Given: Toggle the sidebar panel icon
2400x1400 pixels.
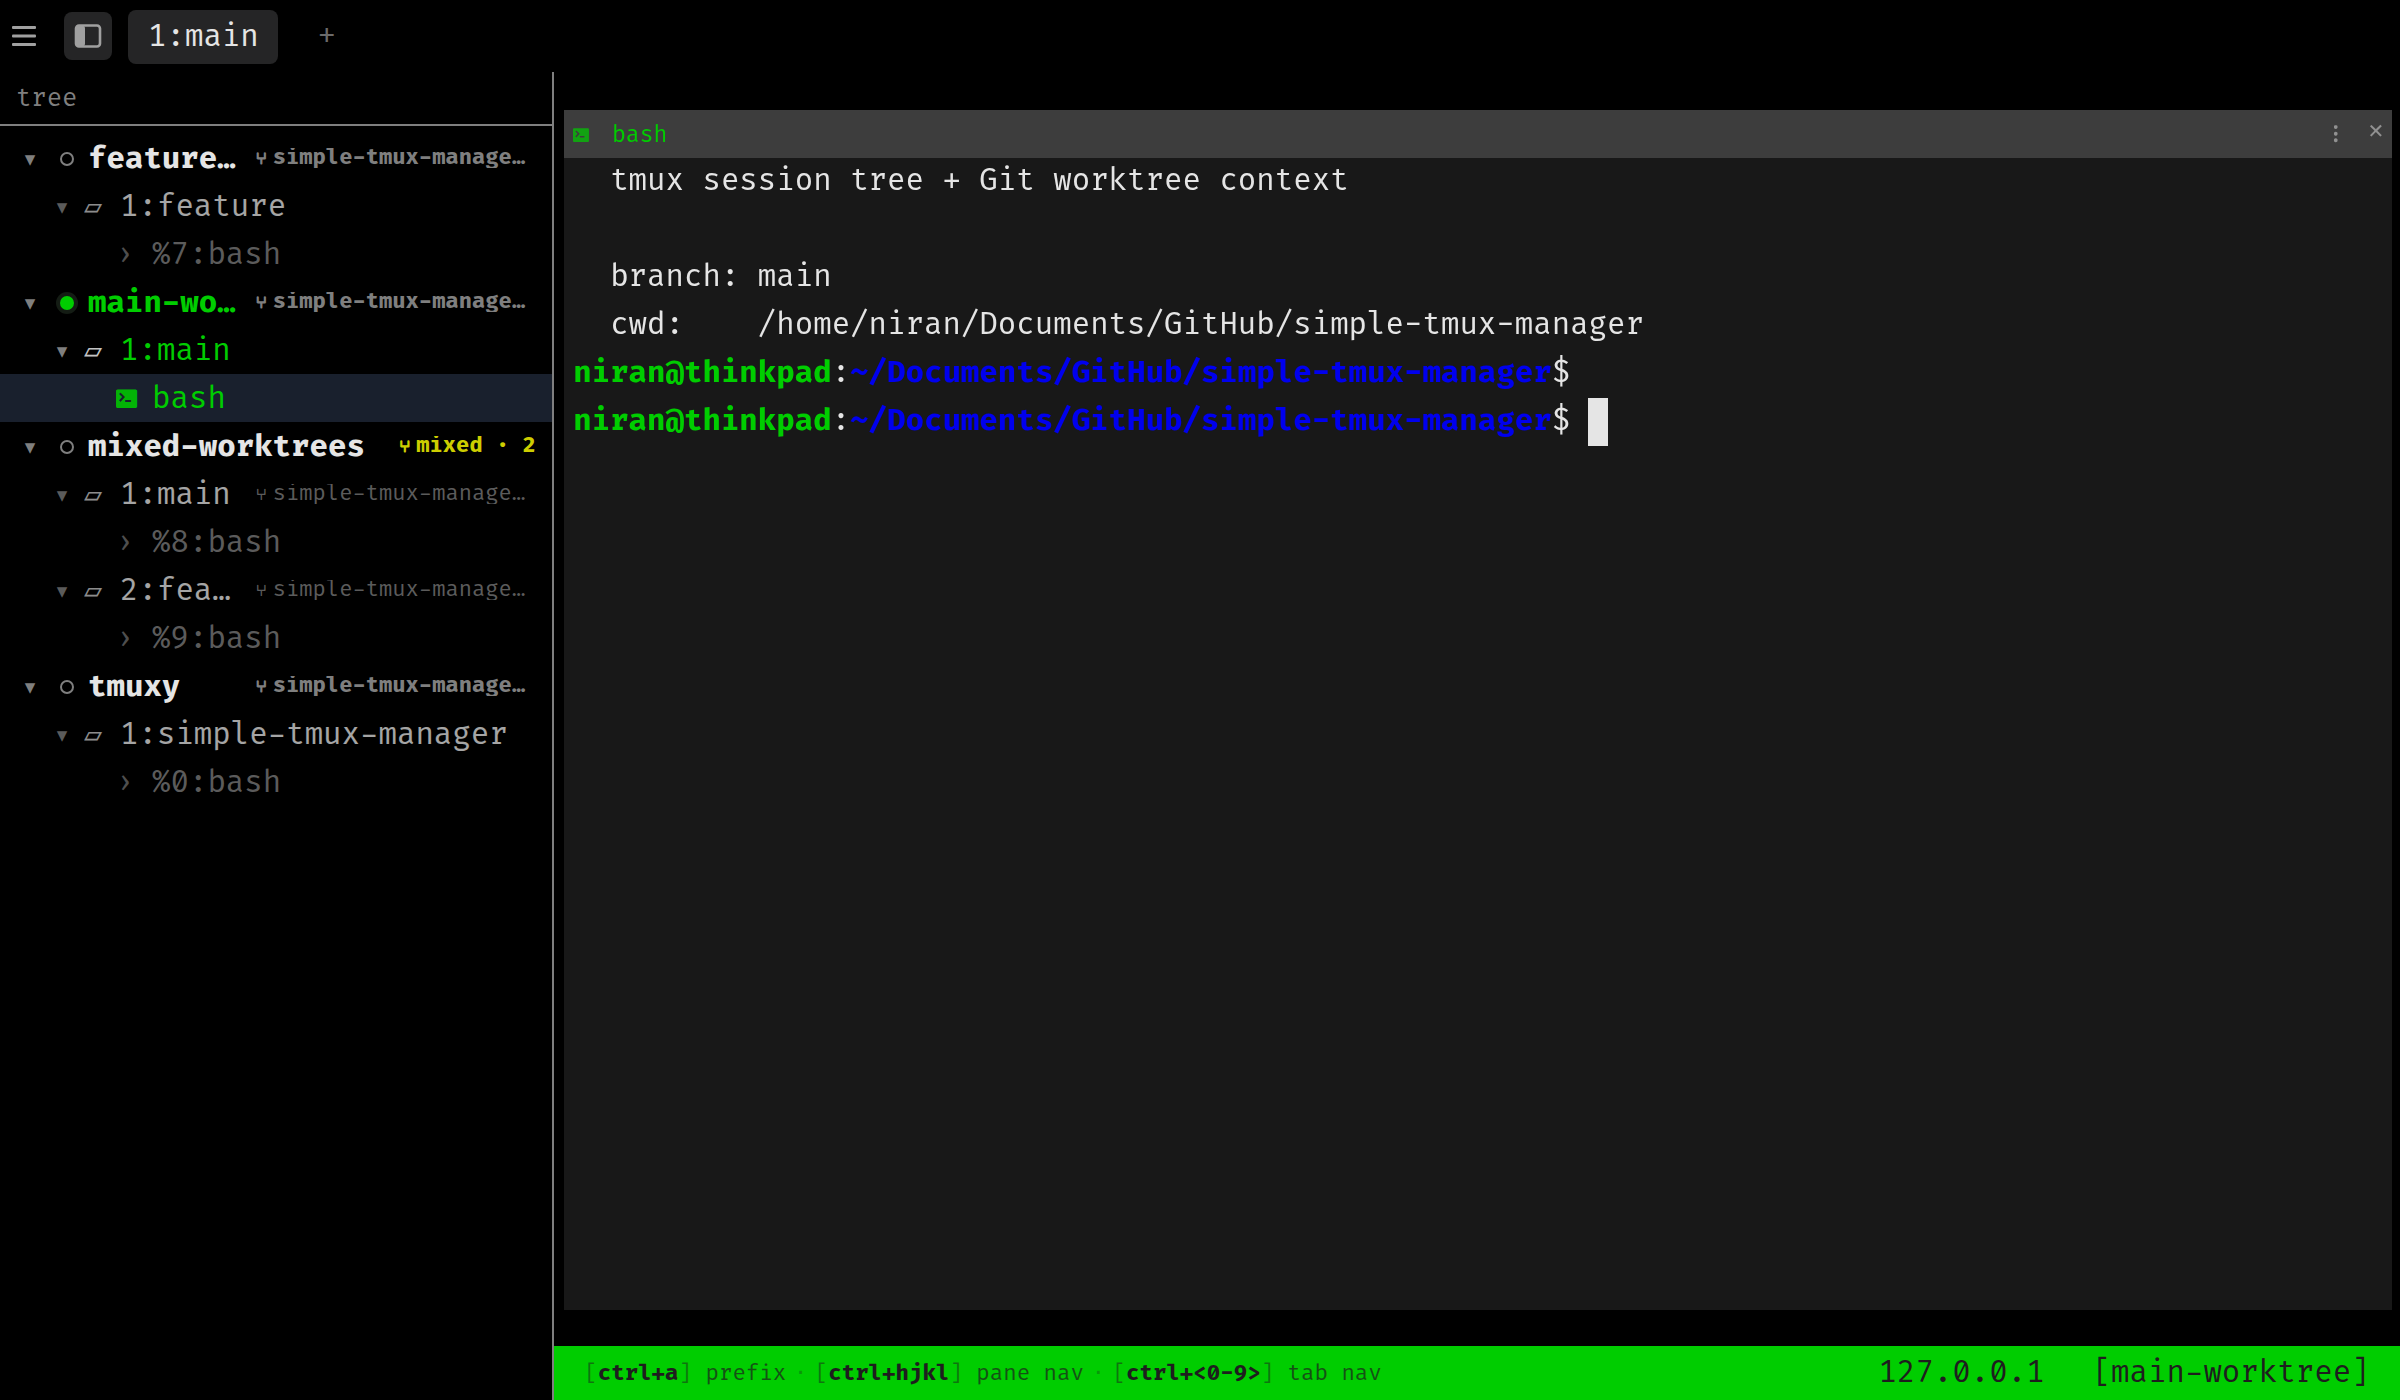Looking at the screenshot, I should (88, 37).
